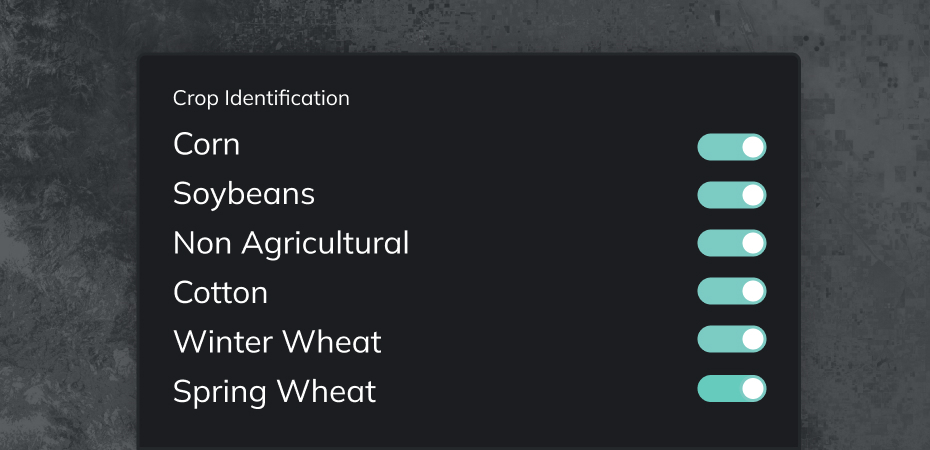Toggle Cotton crop identification off
This screenshot has width=930, height=450.
point(731,291)
